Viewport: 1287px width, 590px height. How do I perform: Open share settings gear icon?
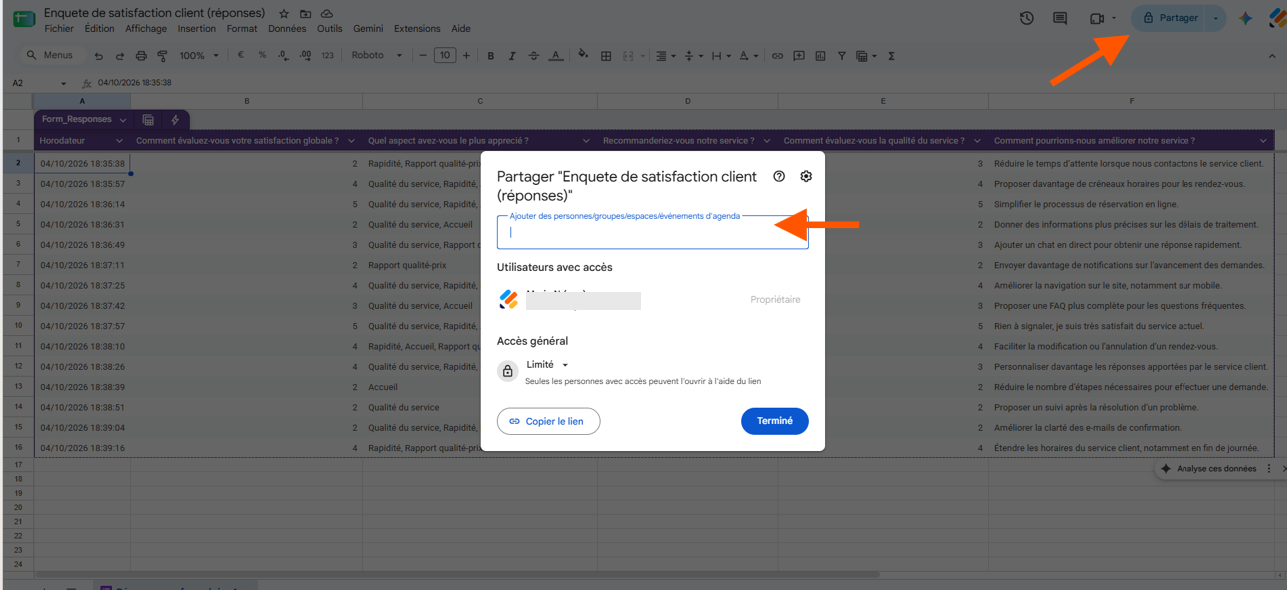tap(806, 176)
